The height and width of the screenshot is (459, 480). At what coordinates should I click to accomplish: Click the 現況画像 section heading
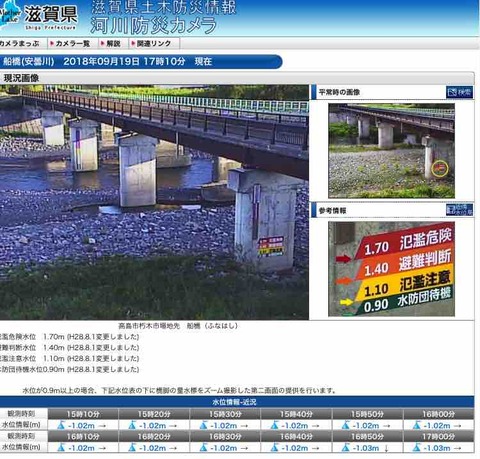tap(21, 78)
